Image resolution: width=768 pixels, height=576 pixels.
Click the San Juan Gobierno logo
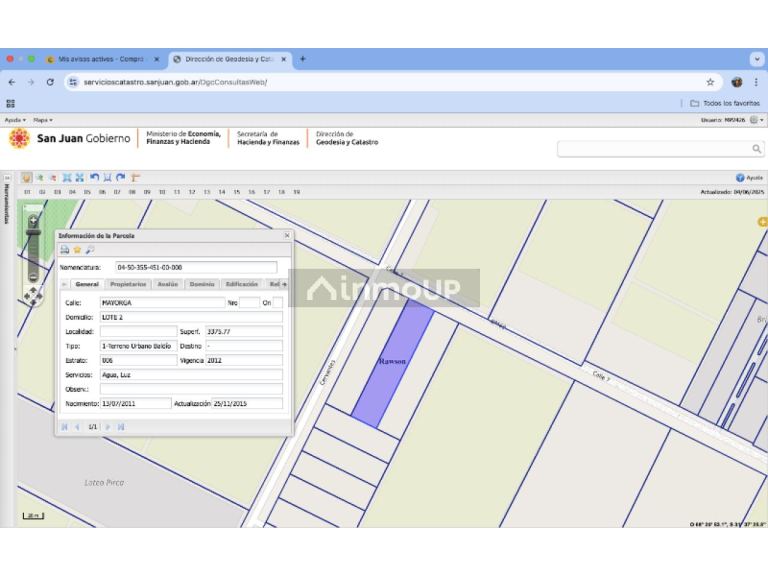(x=70, y=139)
